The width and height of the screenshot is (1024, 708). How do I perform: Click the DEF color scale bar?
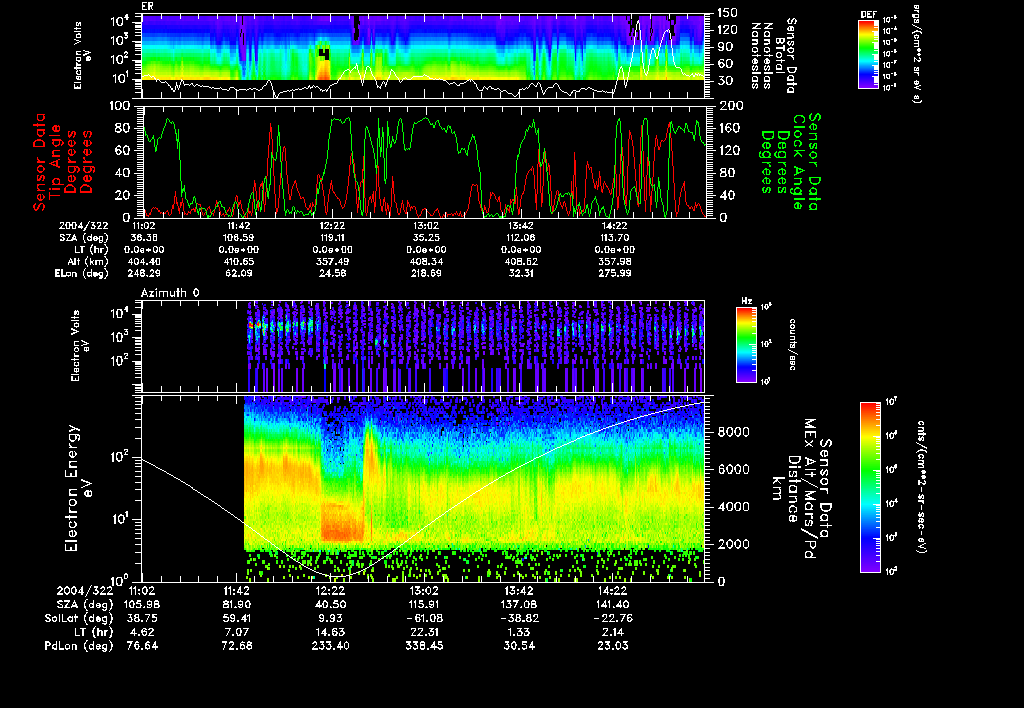[x=868, y=54]
